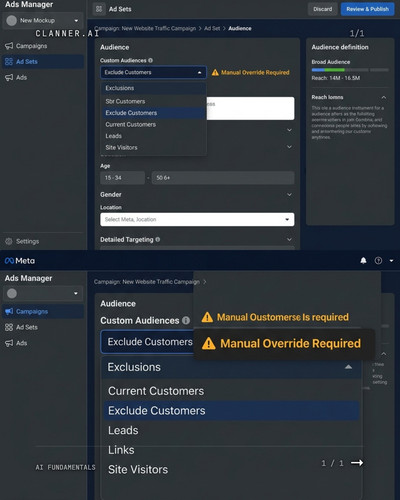Click warning triangle beside small Manual Override Required
Viewport: 400px width, 500px height.
[215, 72]
